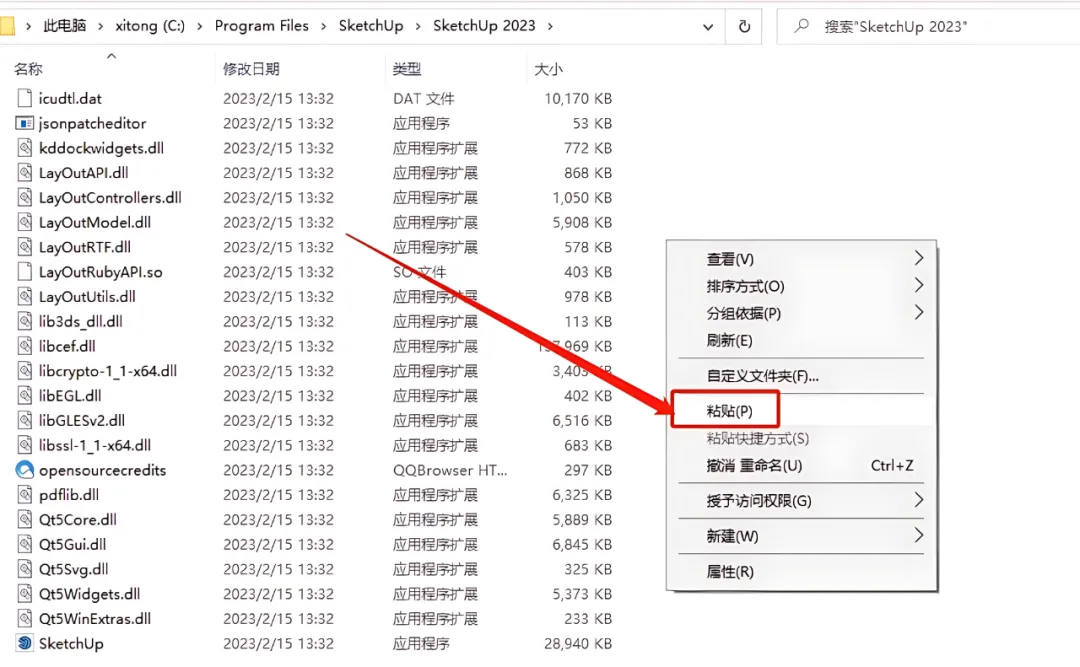
Task: Select the libcef.dll file name
Action: (67, 347)
